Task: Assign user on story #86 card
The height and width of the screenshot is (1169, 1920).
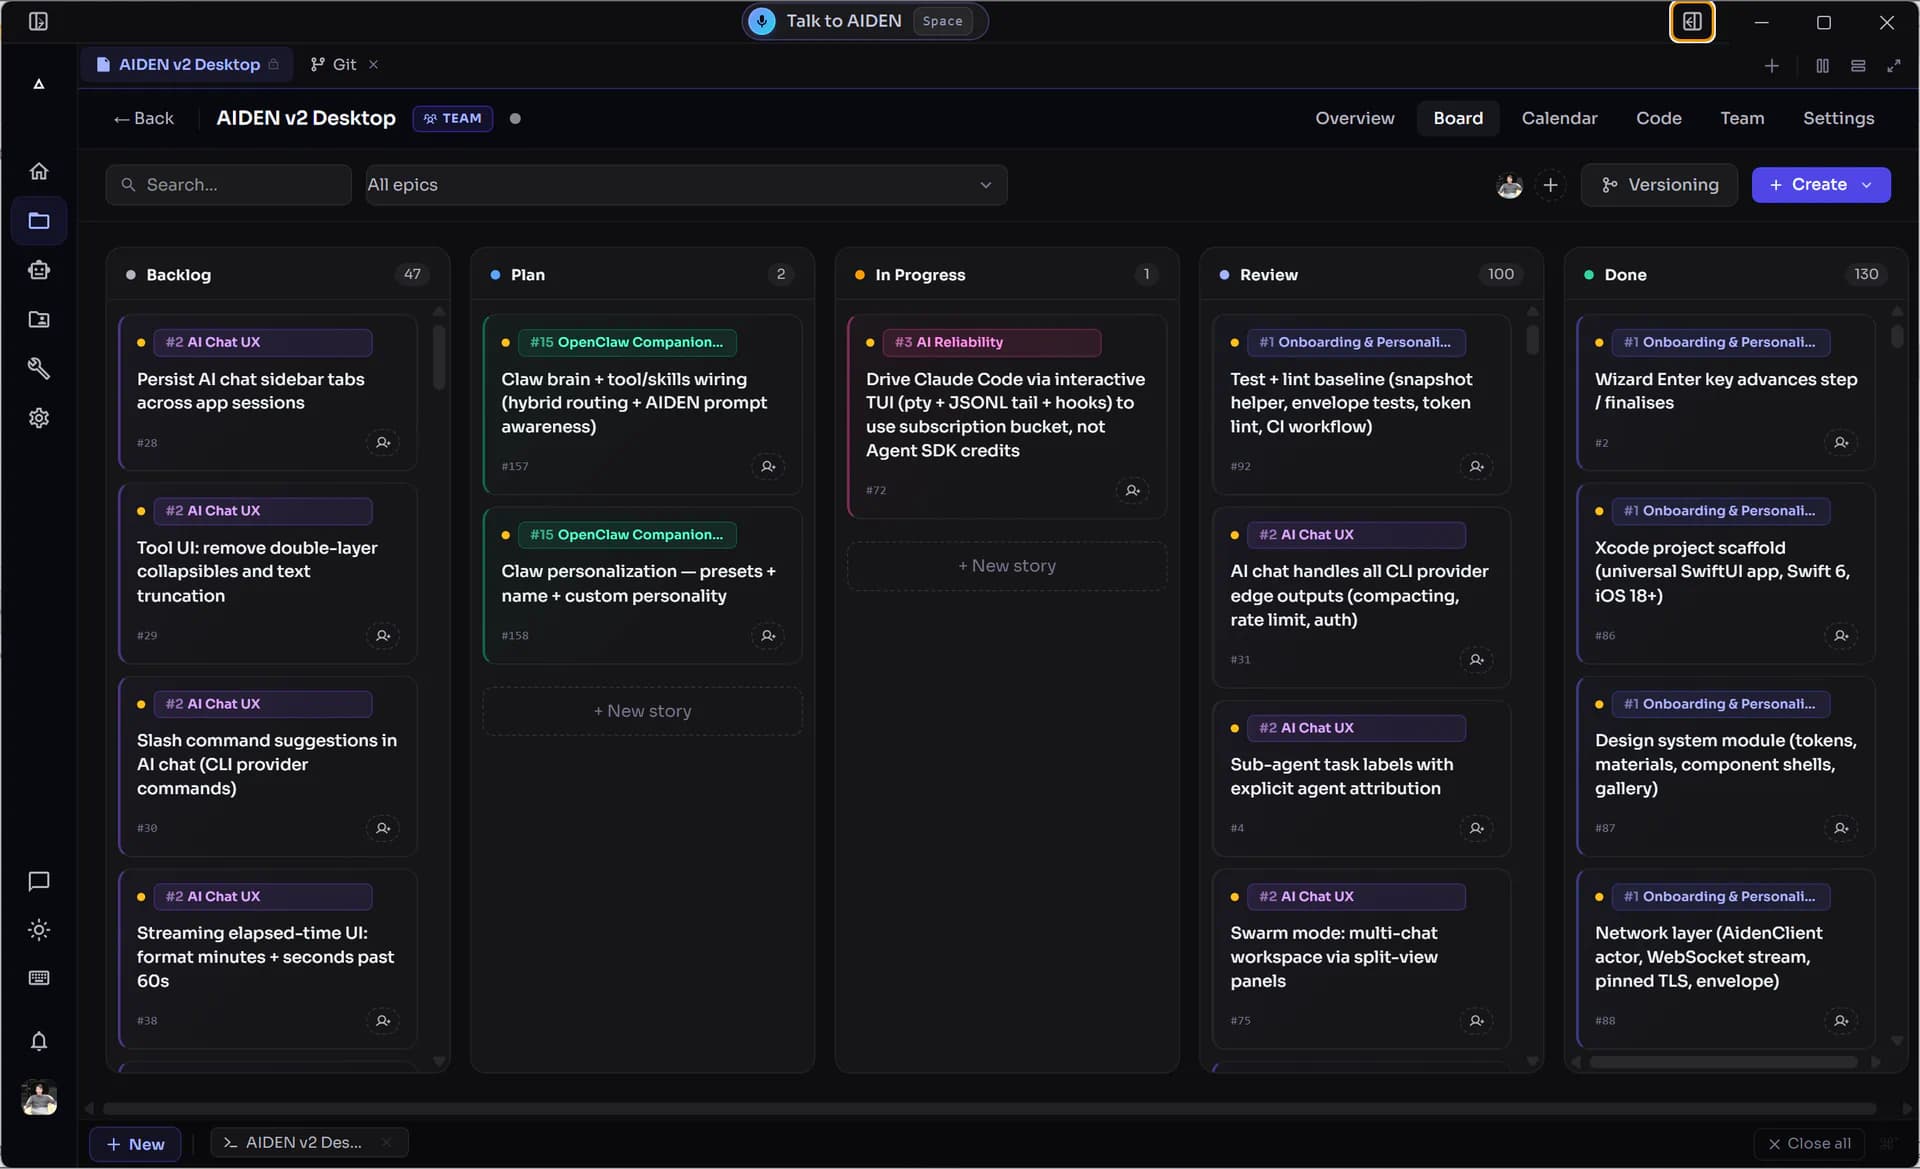Action: (1841, 635)
